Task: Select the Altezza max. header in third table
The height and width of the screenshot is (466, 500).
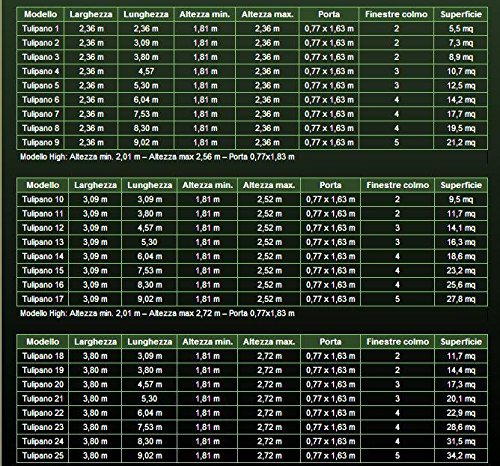Action: (x=269, y=342)
